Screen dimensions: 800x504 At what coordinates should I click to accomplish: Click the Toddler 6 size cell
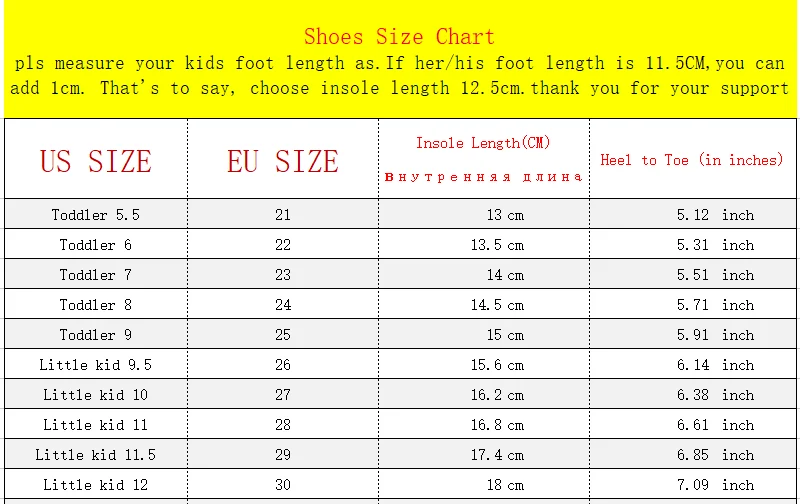pyautogui.click(x=96, y=245)
